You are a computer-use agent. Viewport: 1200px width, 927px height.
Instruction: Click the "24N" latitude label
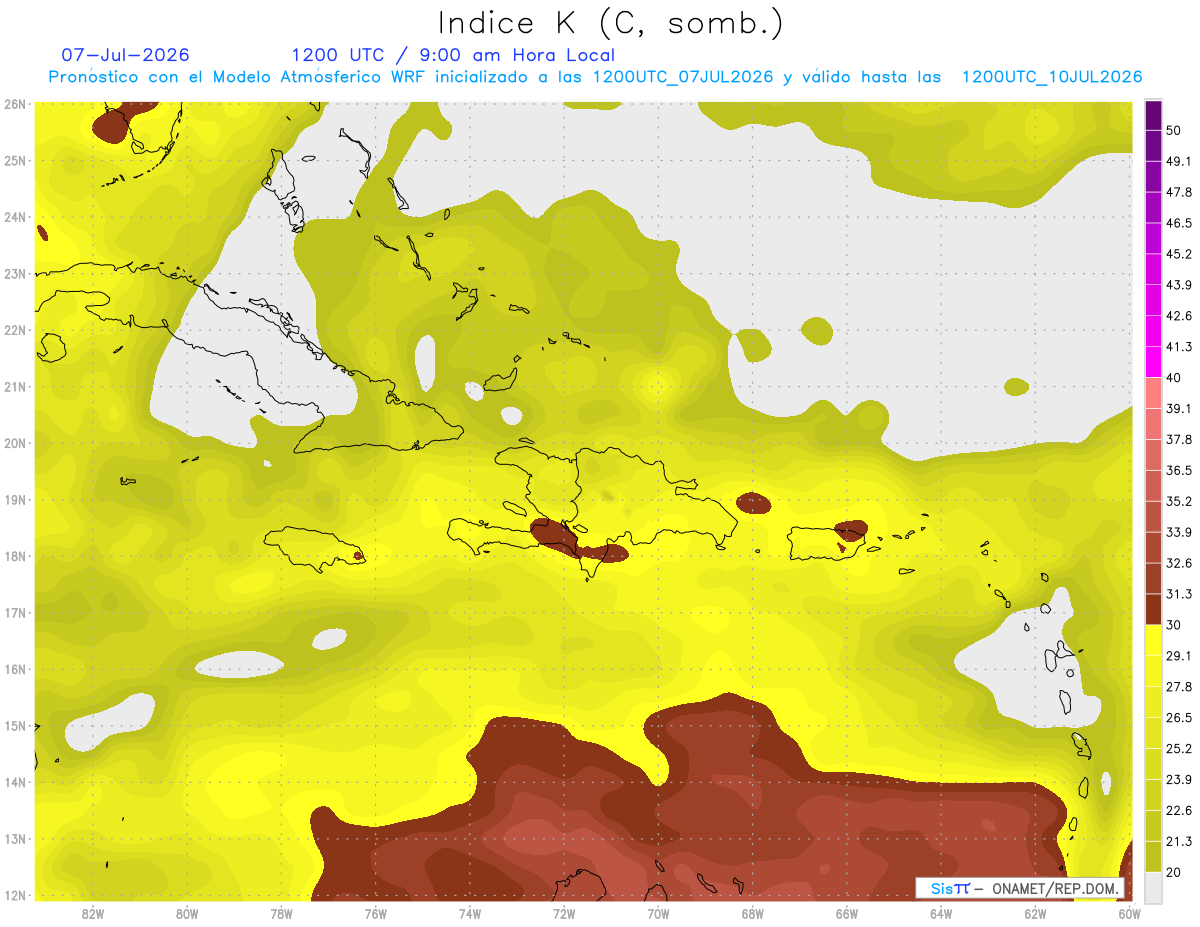(x=15, y=217)
